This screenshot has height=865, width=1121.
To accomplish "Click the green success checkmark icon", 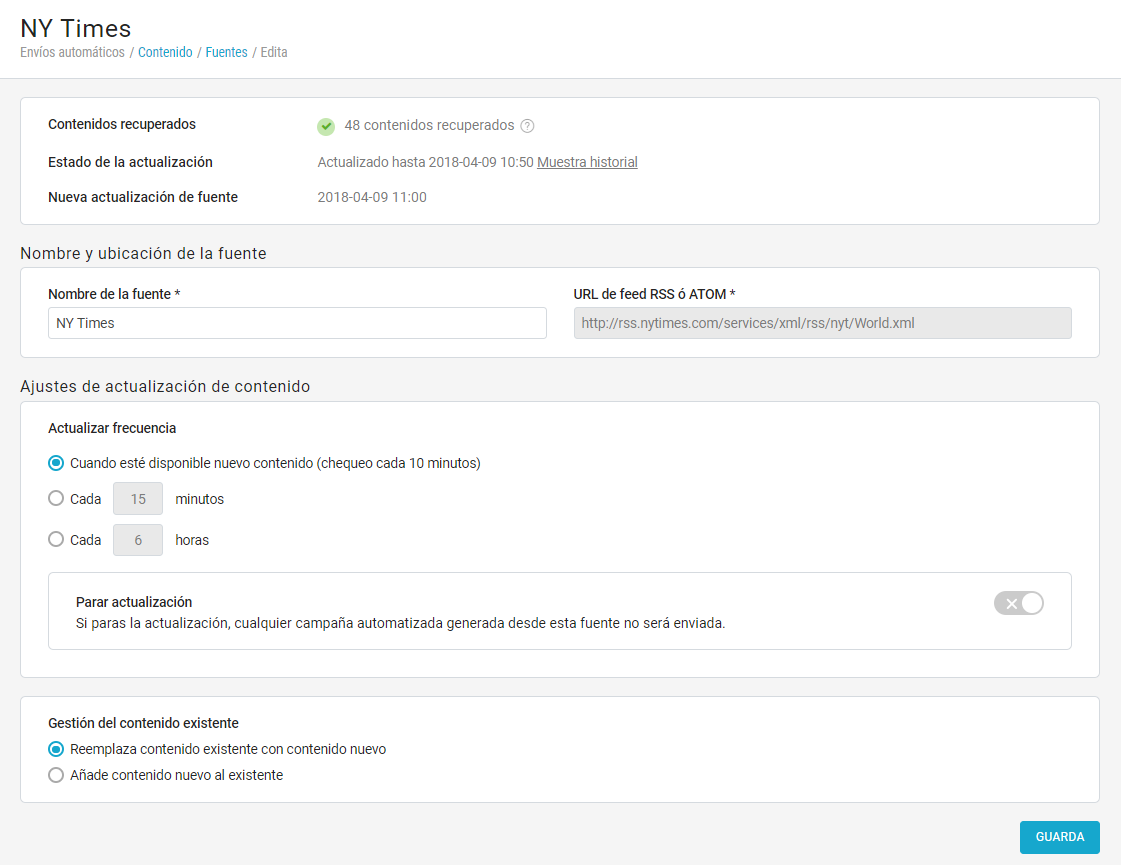I will tap(326, 126).
